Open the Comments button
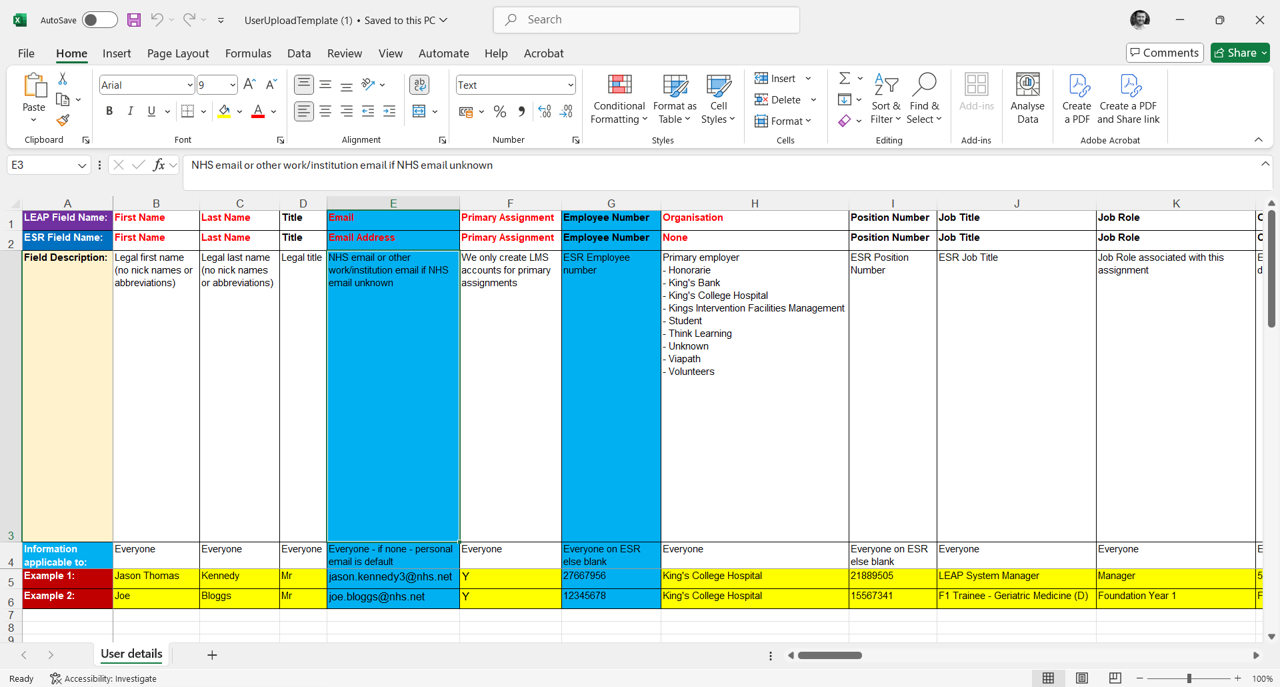Screen dimensions: 1280x687 click(x=1164, y=53)
